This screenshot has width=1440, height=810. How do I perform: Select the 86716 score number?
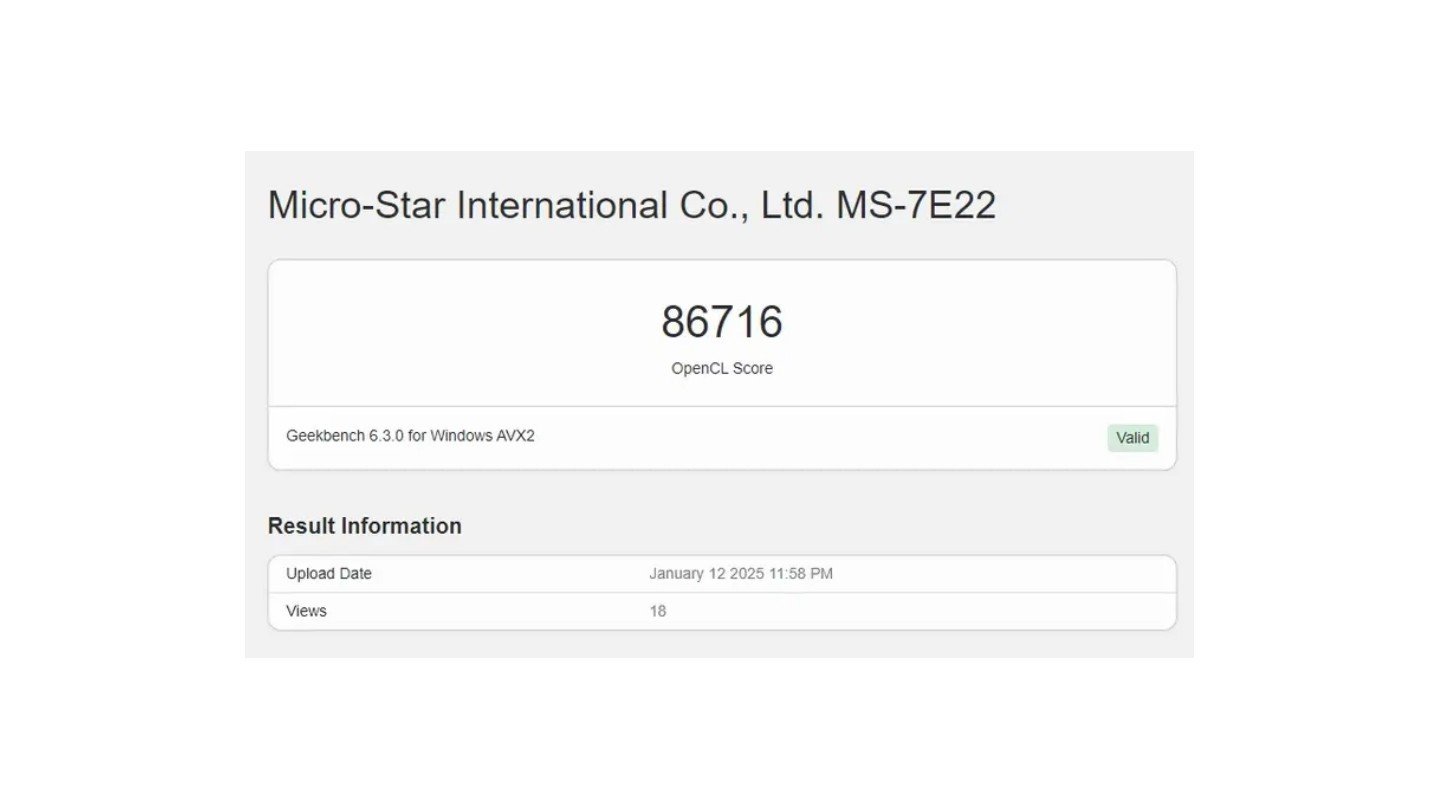click(x=721, y=322)
